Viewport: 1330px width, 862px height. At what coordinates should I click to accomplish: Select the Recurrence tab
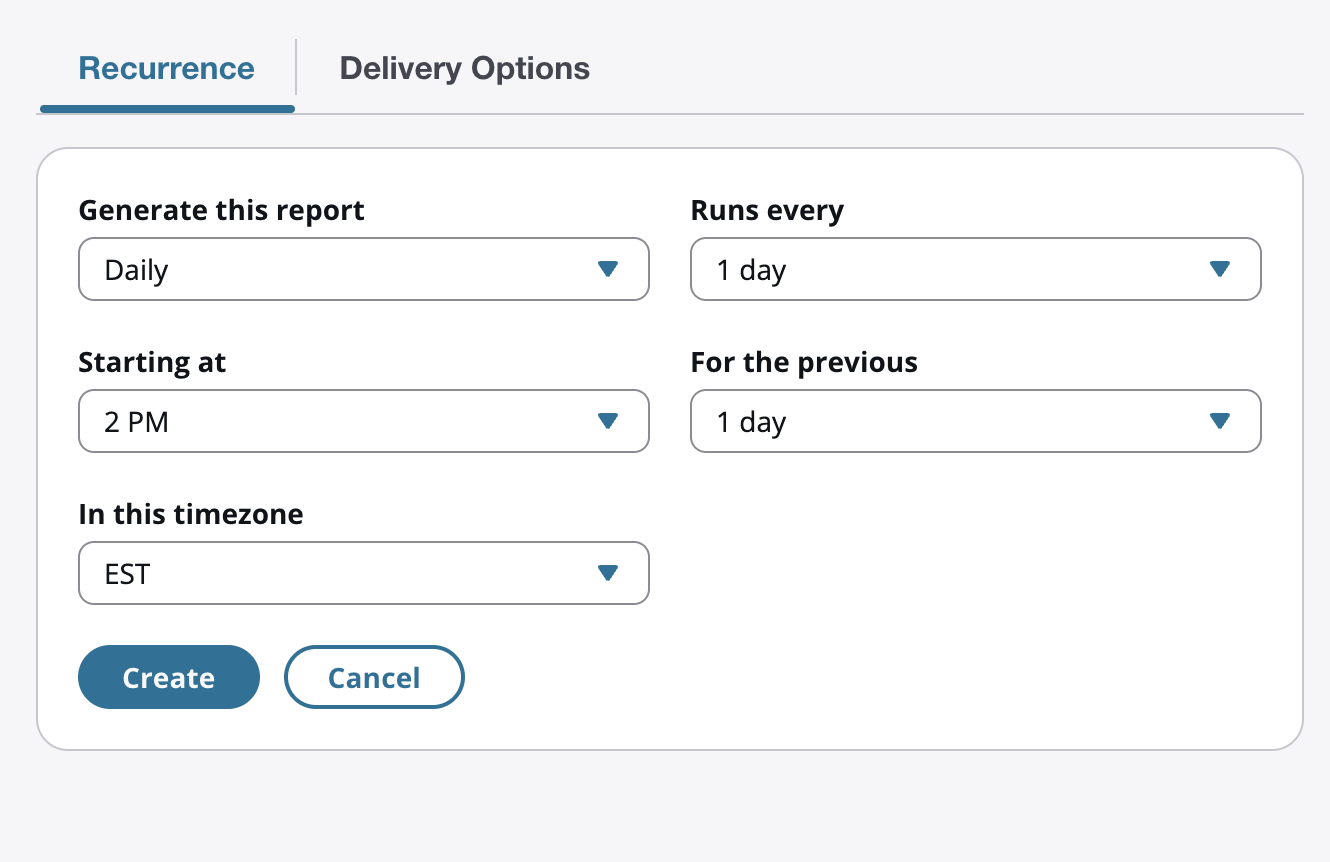pos(166,68)
